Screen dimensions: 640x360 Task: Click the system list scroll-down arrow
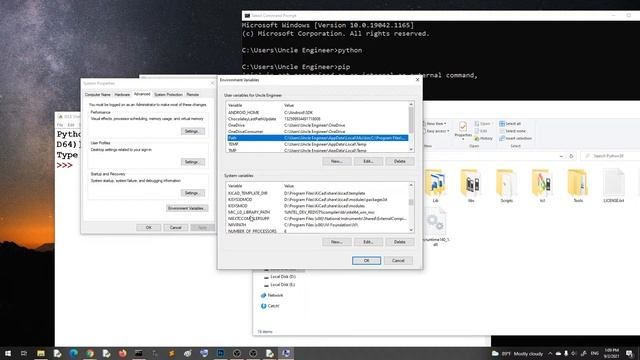(x=411, y=230)
